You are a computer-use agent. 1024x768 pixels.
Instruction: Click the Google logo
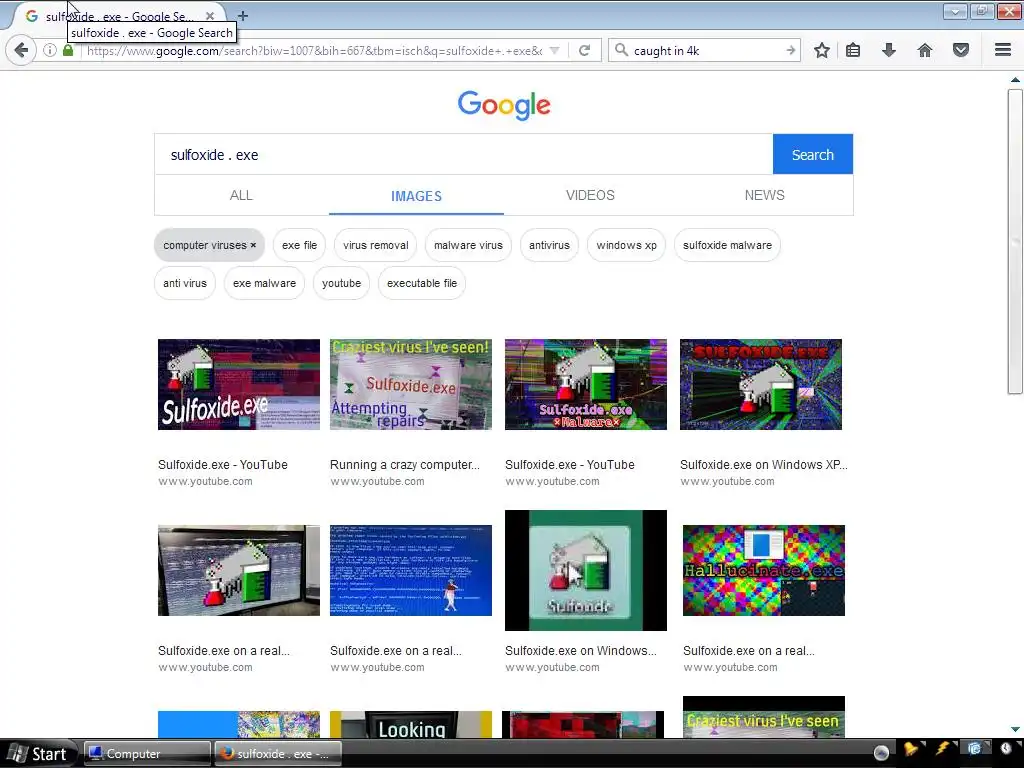pyautogui.click(x=504, y=104)
